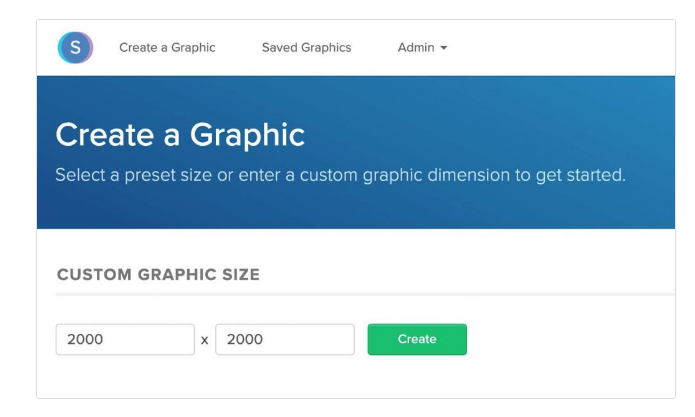Click the large Create a Graphic banner heading
Screen dimensions: 695x417
coord(180,135)
